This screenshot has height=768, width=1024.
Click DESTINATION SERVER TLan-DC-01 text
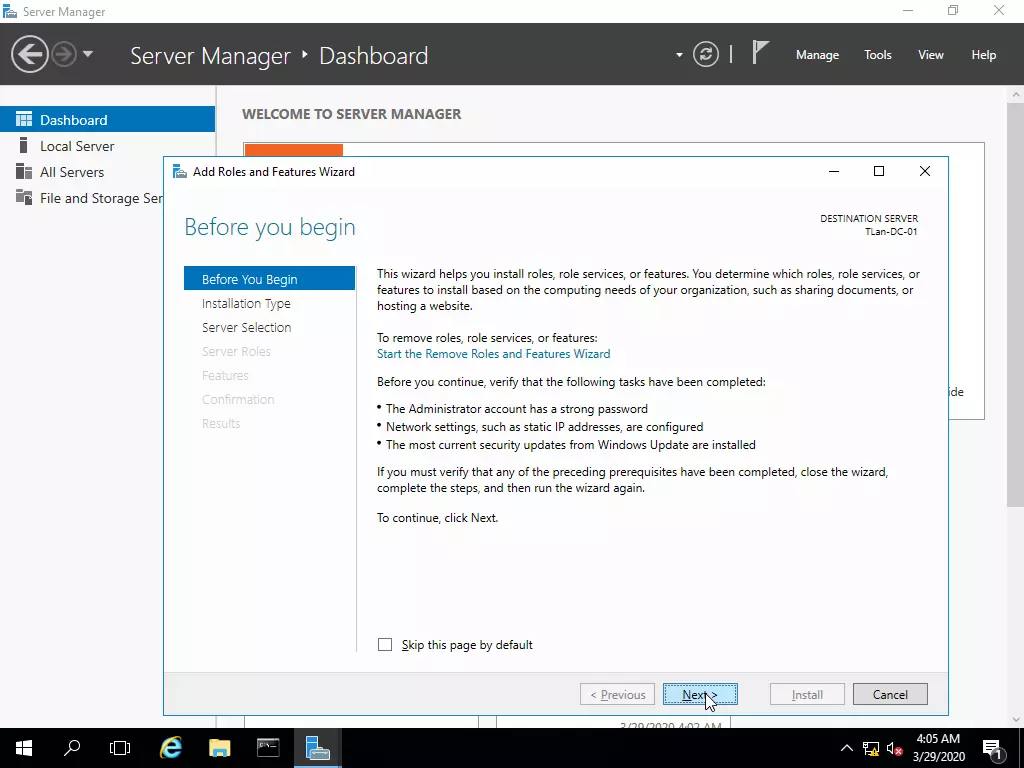coord(869,225)
